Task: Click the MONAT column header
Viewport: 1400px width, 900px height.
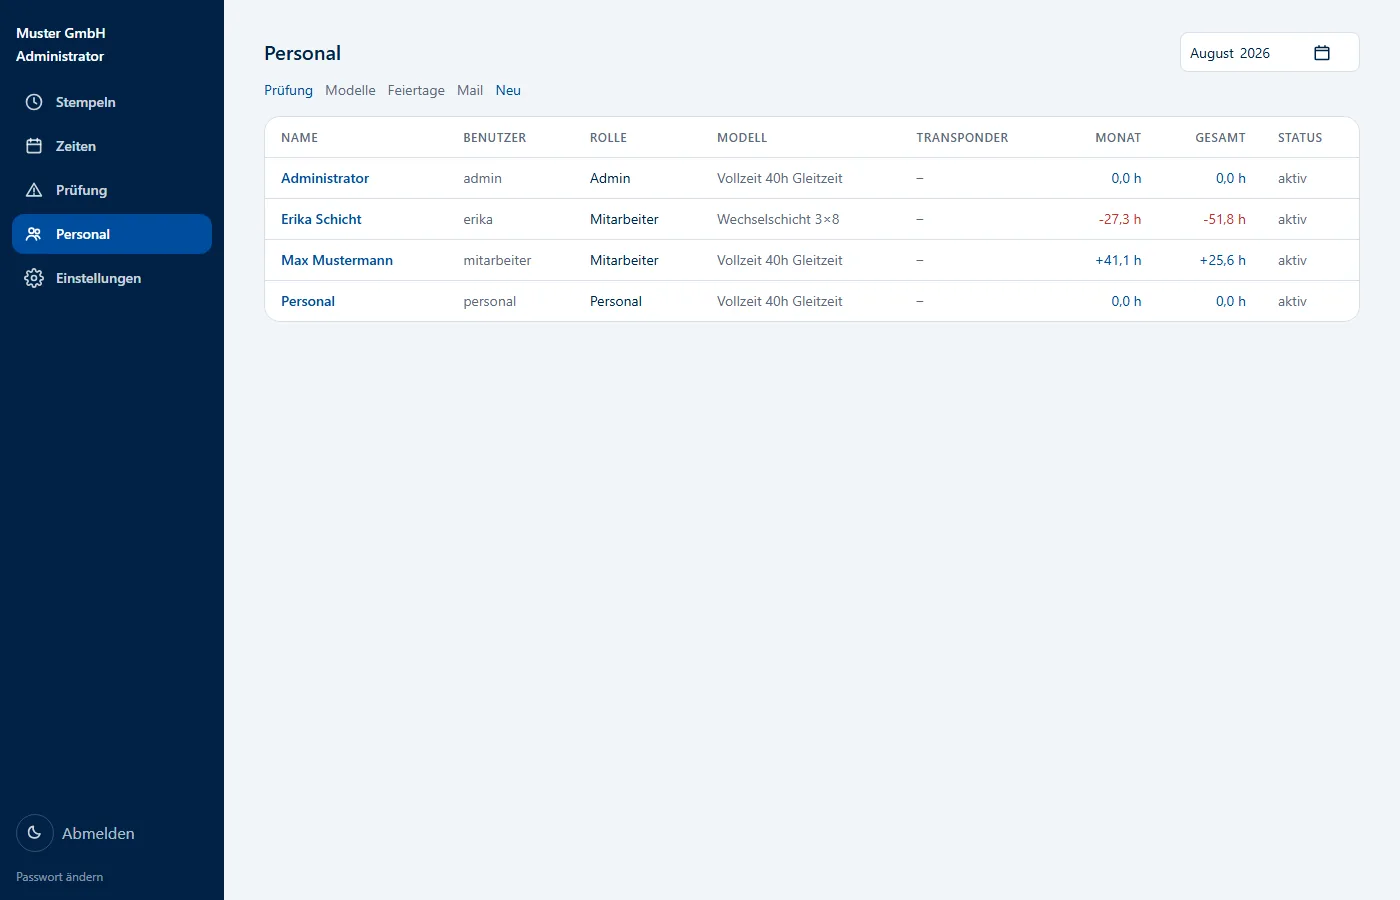Action: (x=1118, y=138)
